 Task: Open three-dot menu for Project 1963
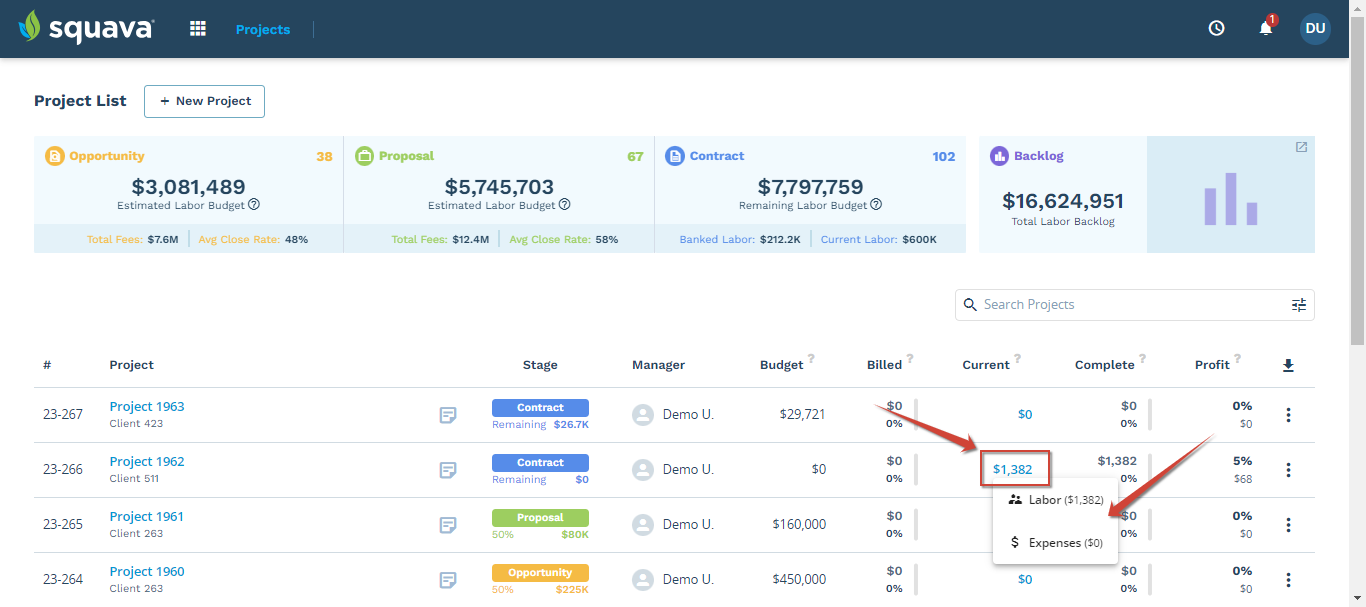[x=1288, y=415]
